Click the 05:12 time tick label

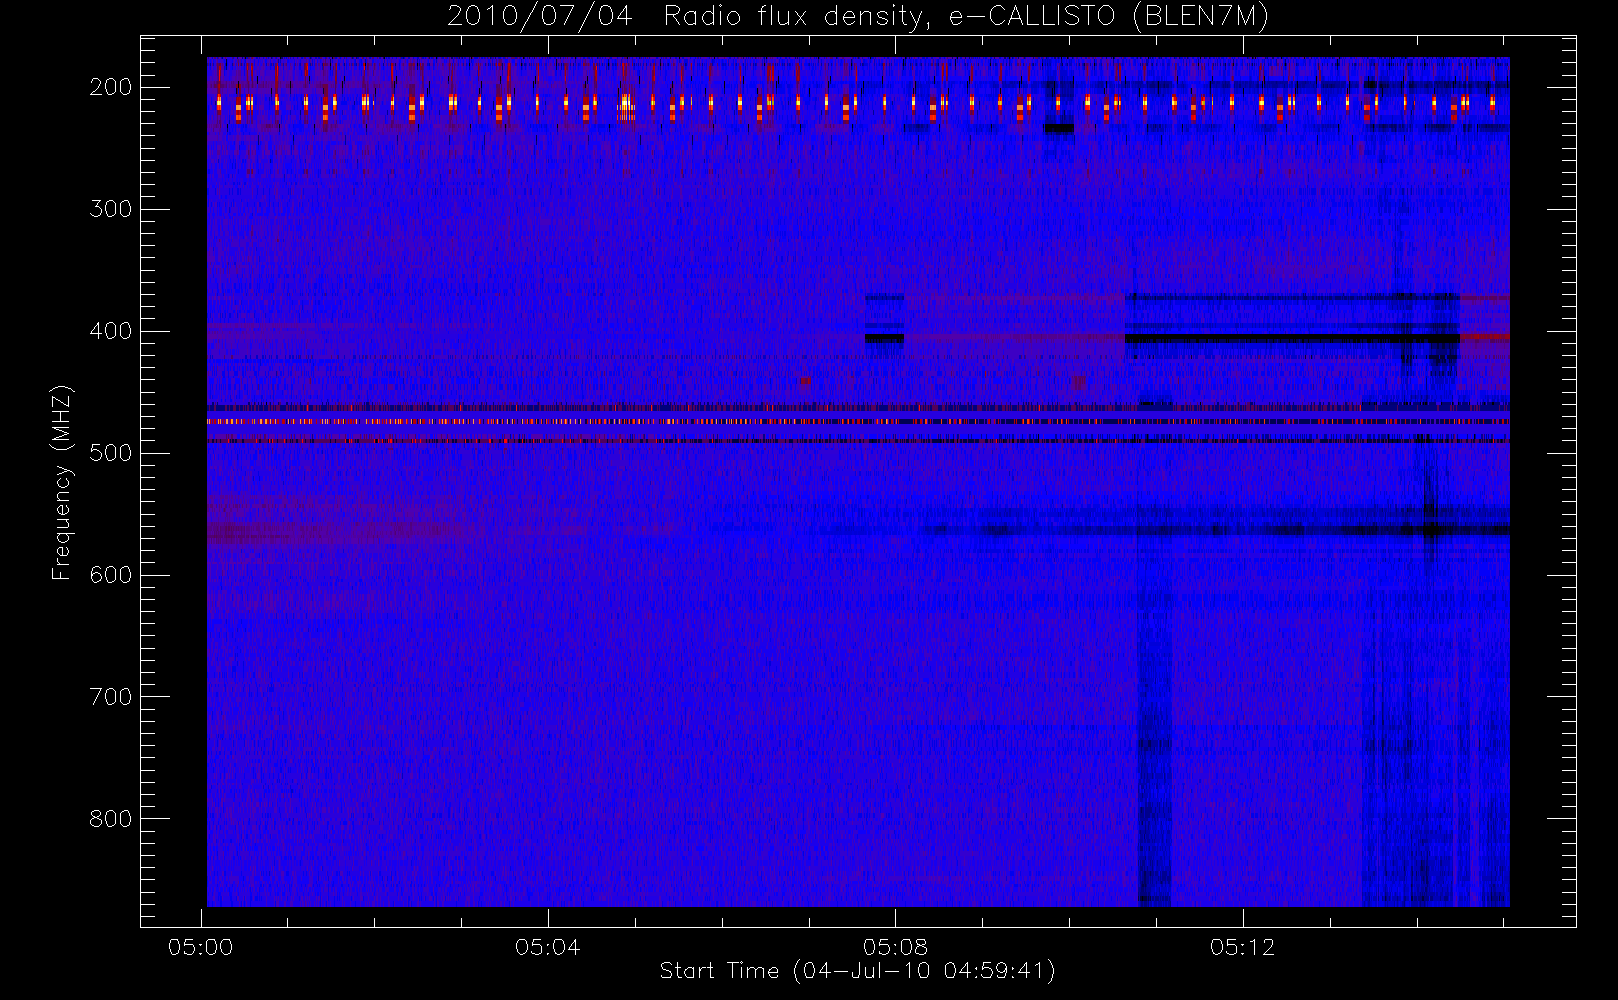point(1243,947)
